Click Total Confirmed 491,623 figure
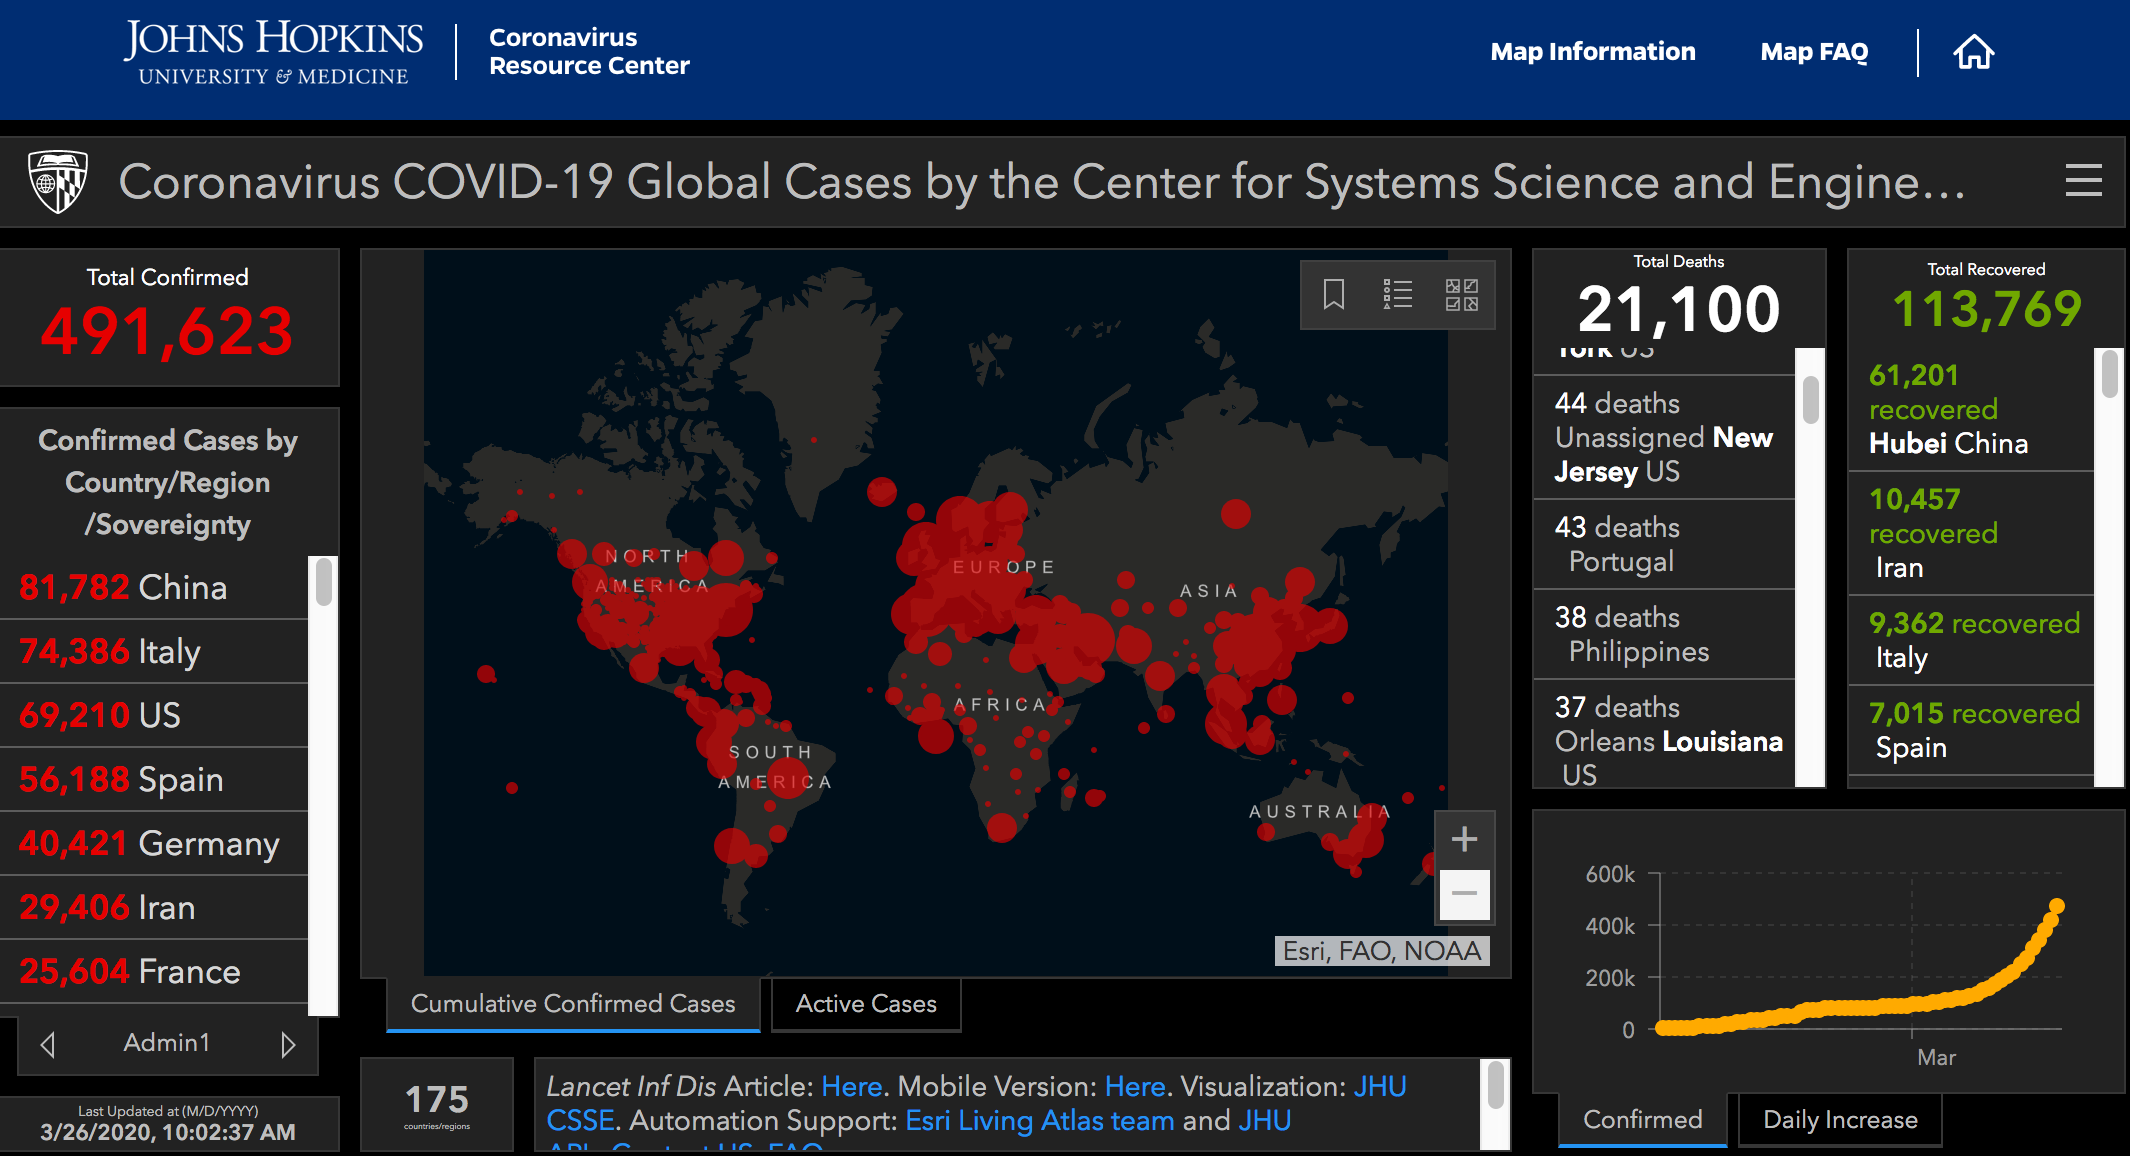 pos(167,331)
